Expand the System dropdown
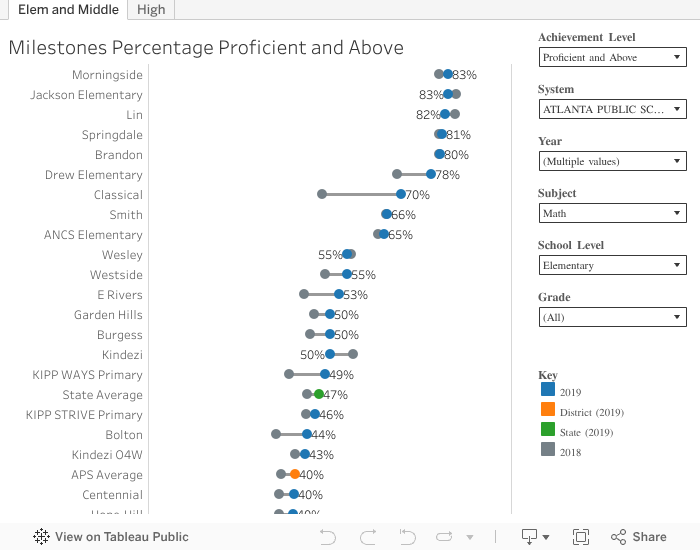Image resolution: width=700 pixels, height=550 pixels. click(x=612, y=109)
